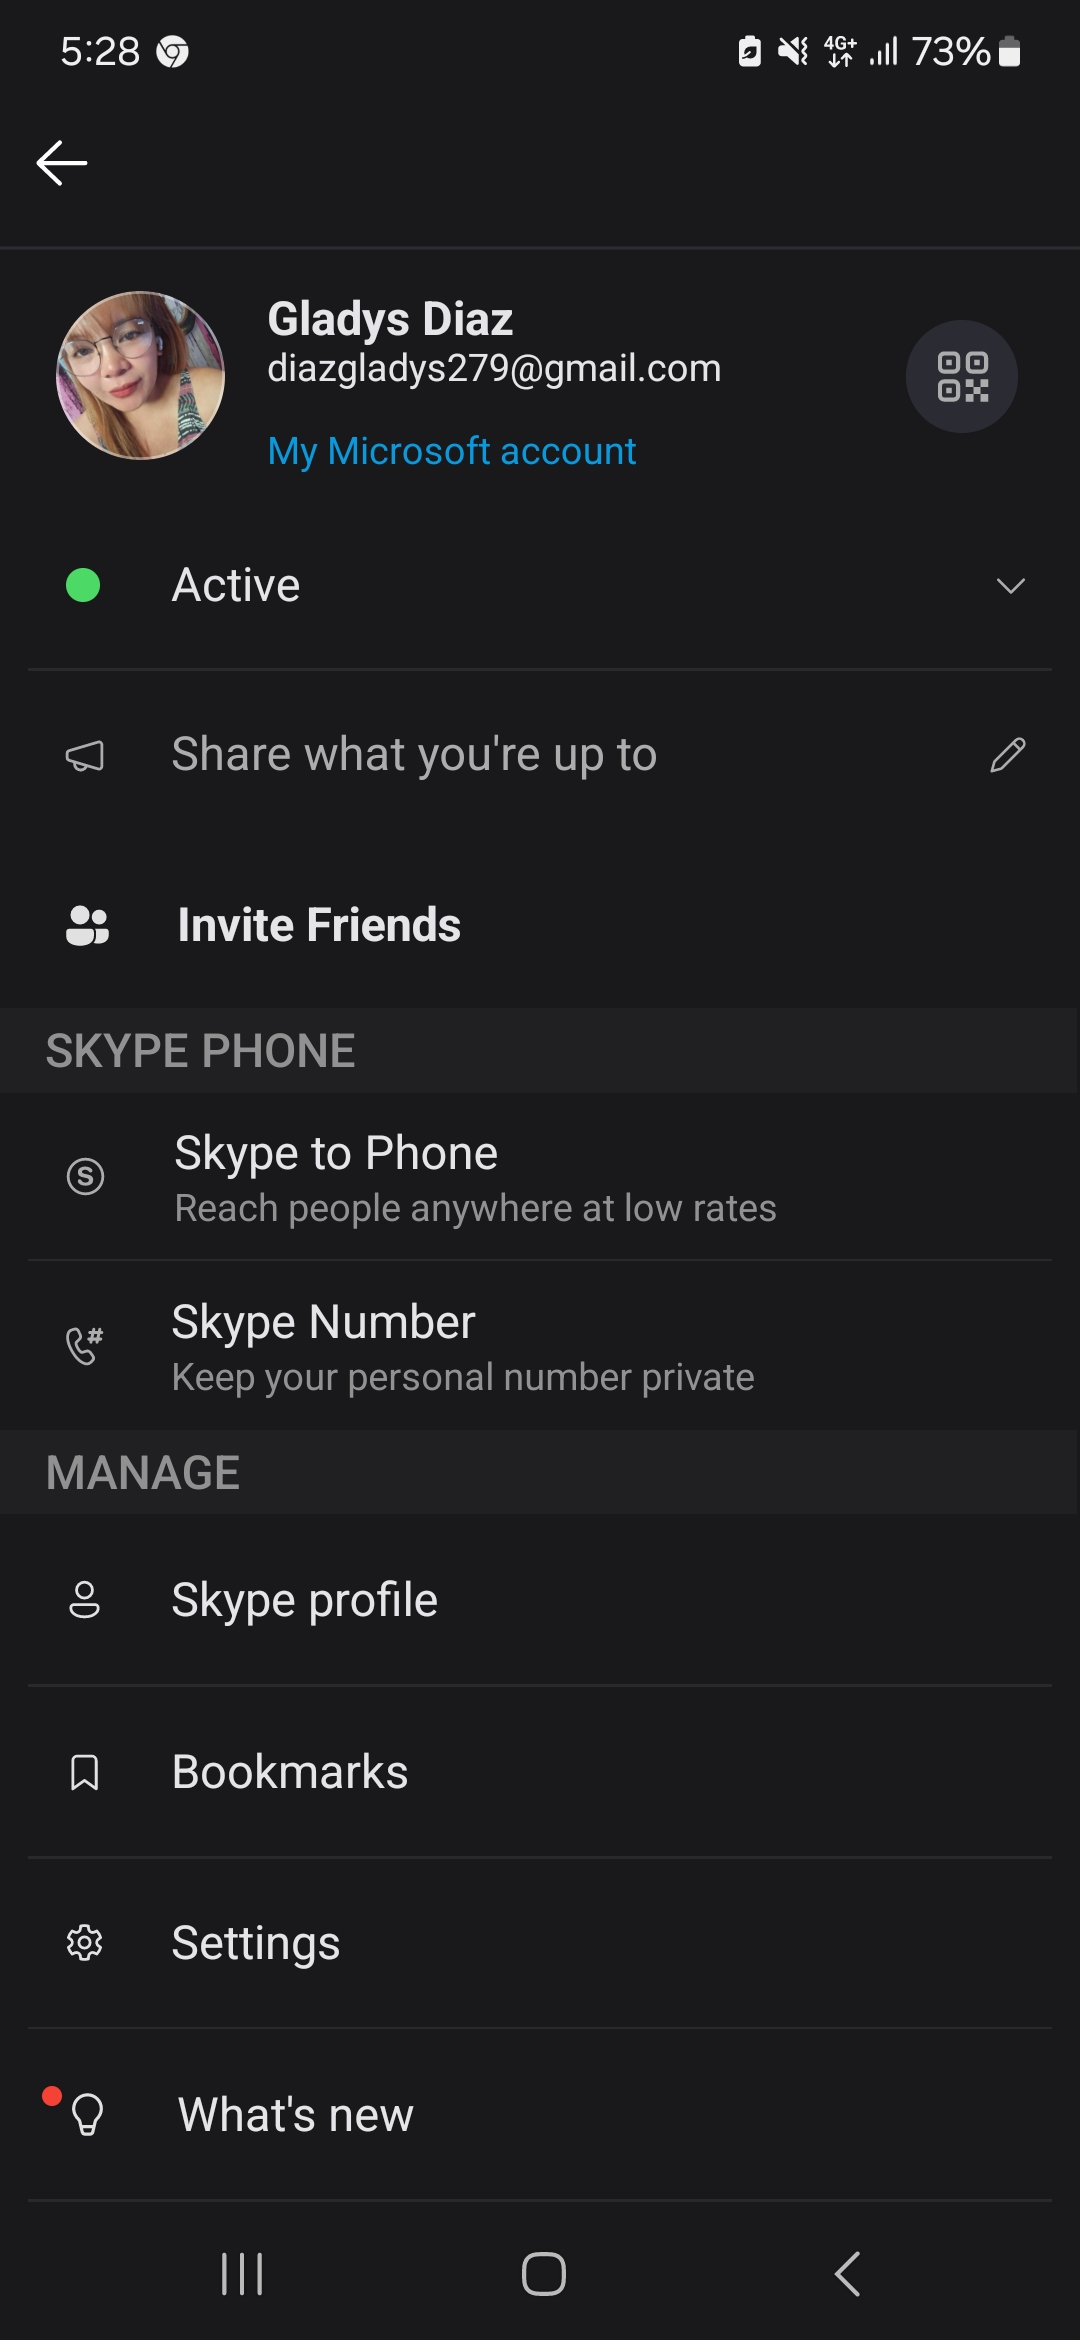Tap the Invite Friends people icon
This screenshot has width=1080, height=2340.
click(87, 925)
